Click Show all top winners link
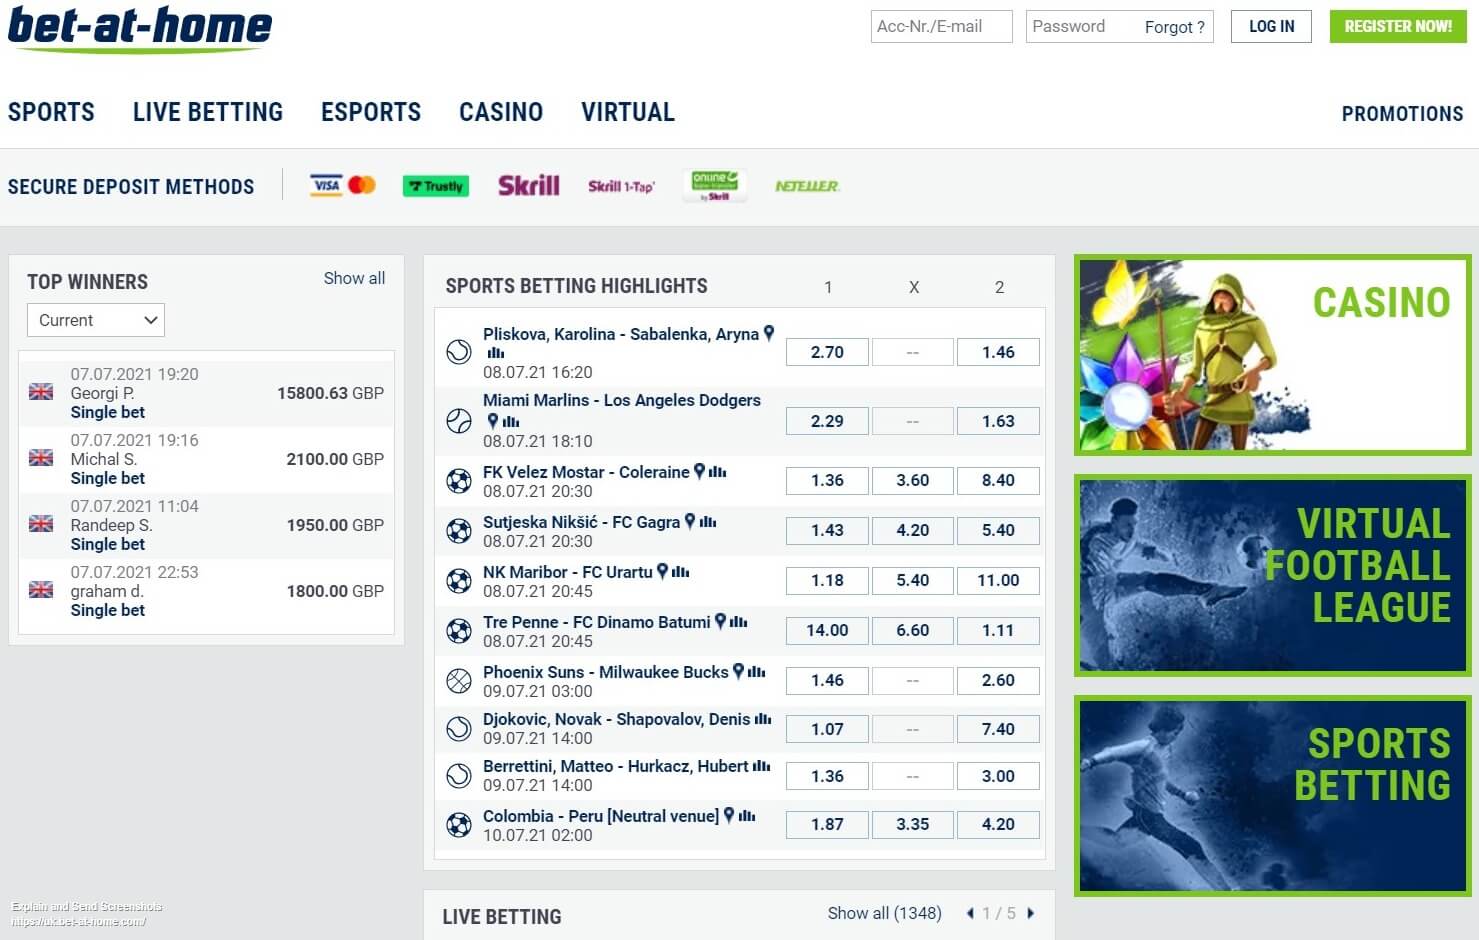Viewport: 1479px width, 940px height. point(354,278)
